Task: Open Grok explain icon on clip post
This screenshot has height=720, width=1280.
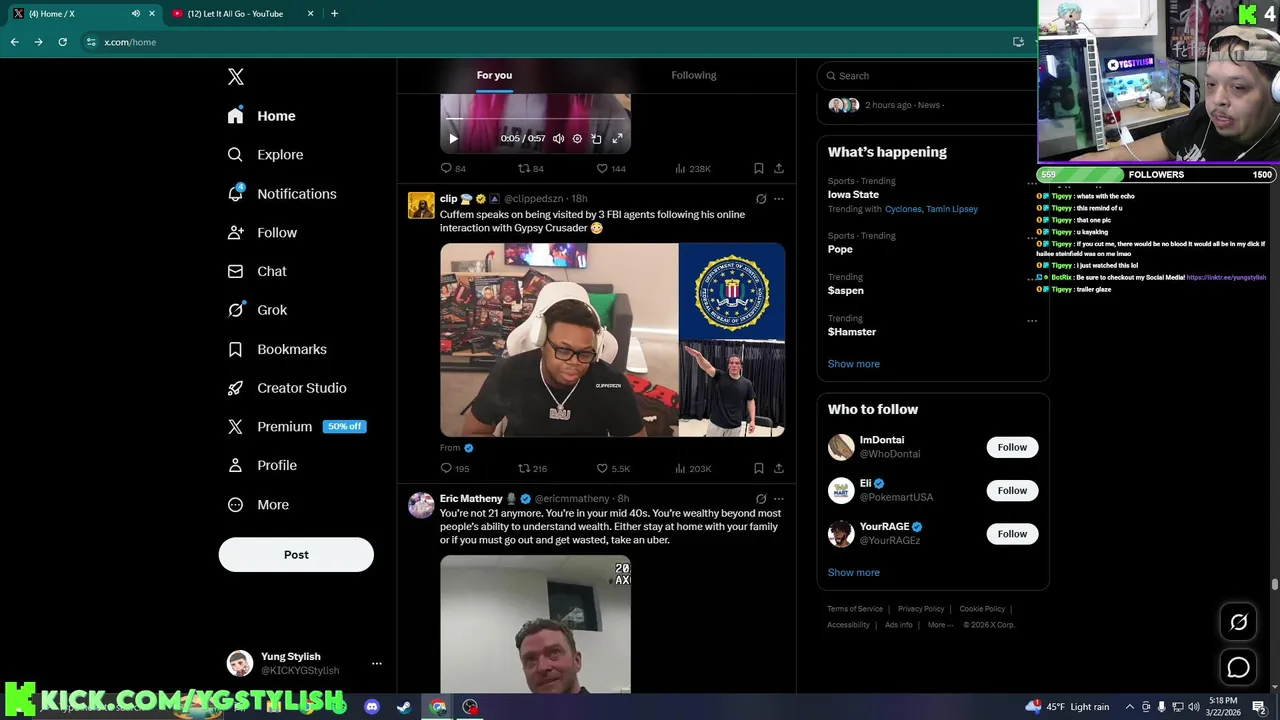Action: coord(761,199)
